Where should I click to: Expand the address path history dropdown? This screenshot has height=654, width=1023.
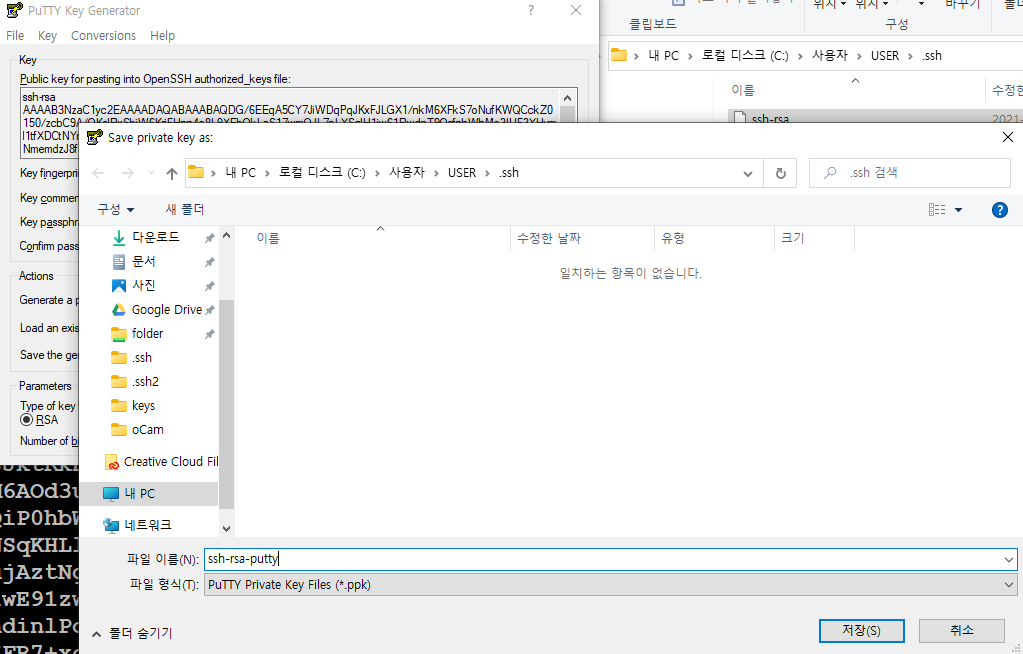[x=748, y=173]
